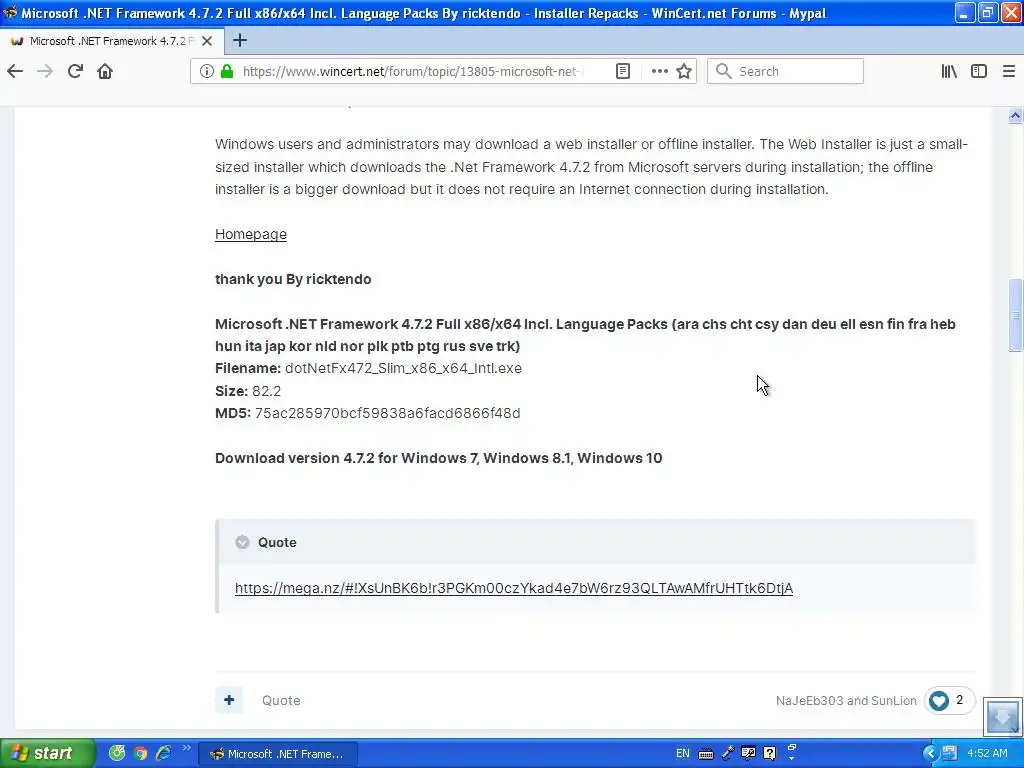Viewport: 1024px width, 768px height.
Task: Toggle the browser sidebar
Action: [x=978, y=71]
